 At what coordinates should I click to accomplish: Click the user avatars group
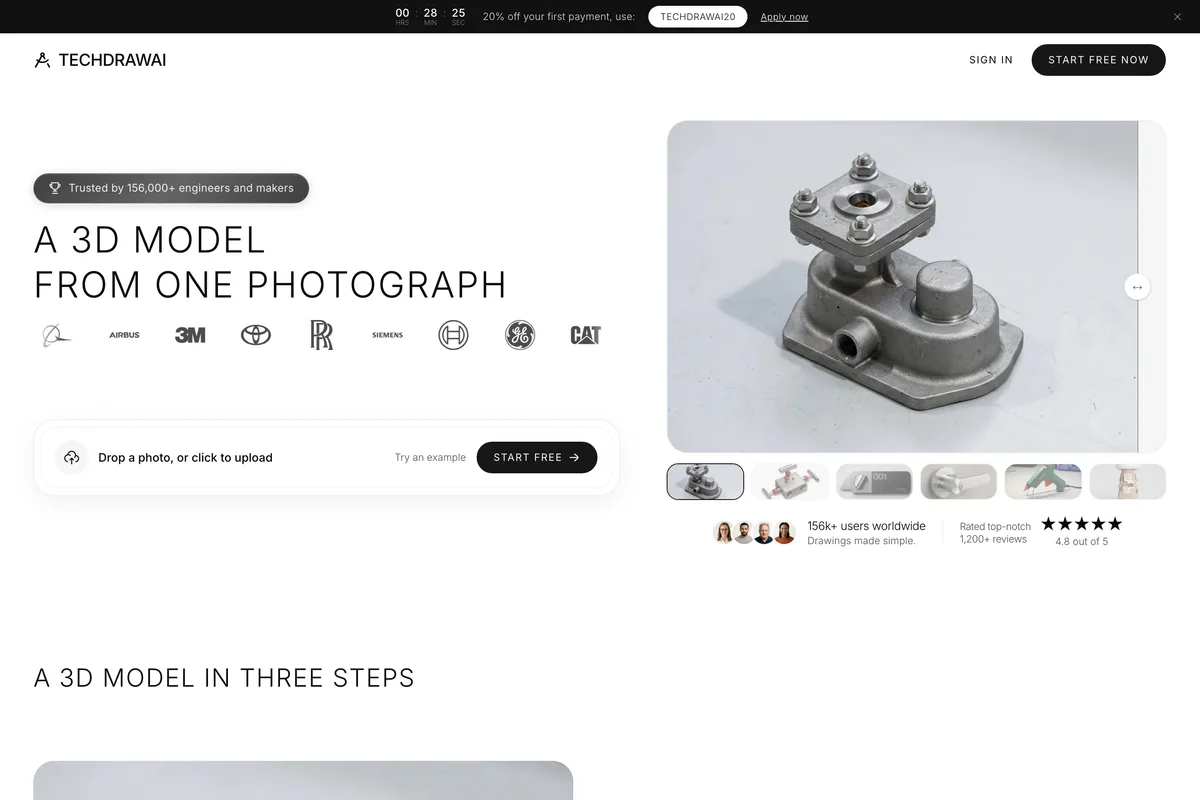[754, 533]
